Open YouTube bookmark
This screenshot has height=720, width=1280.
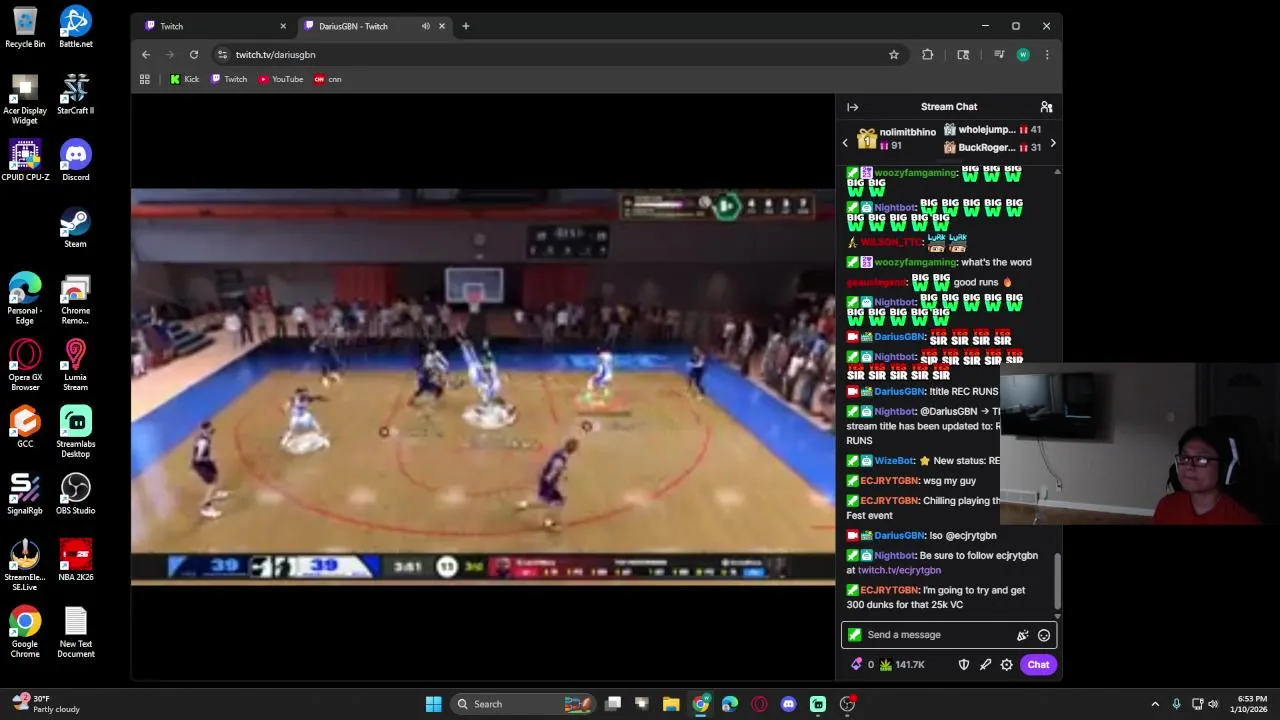pyautogui.click(x=281, y=79)
